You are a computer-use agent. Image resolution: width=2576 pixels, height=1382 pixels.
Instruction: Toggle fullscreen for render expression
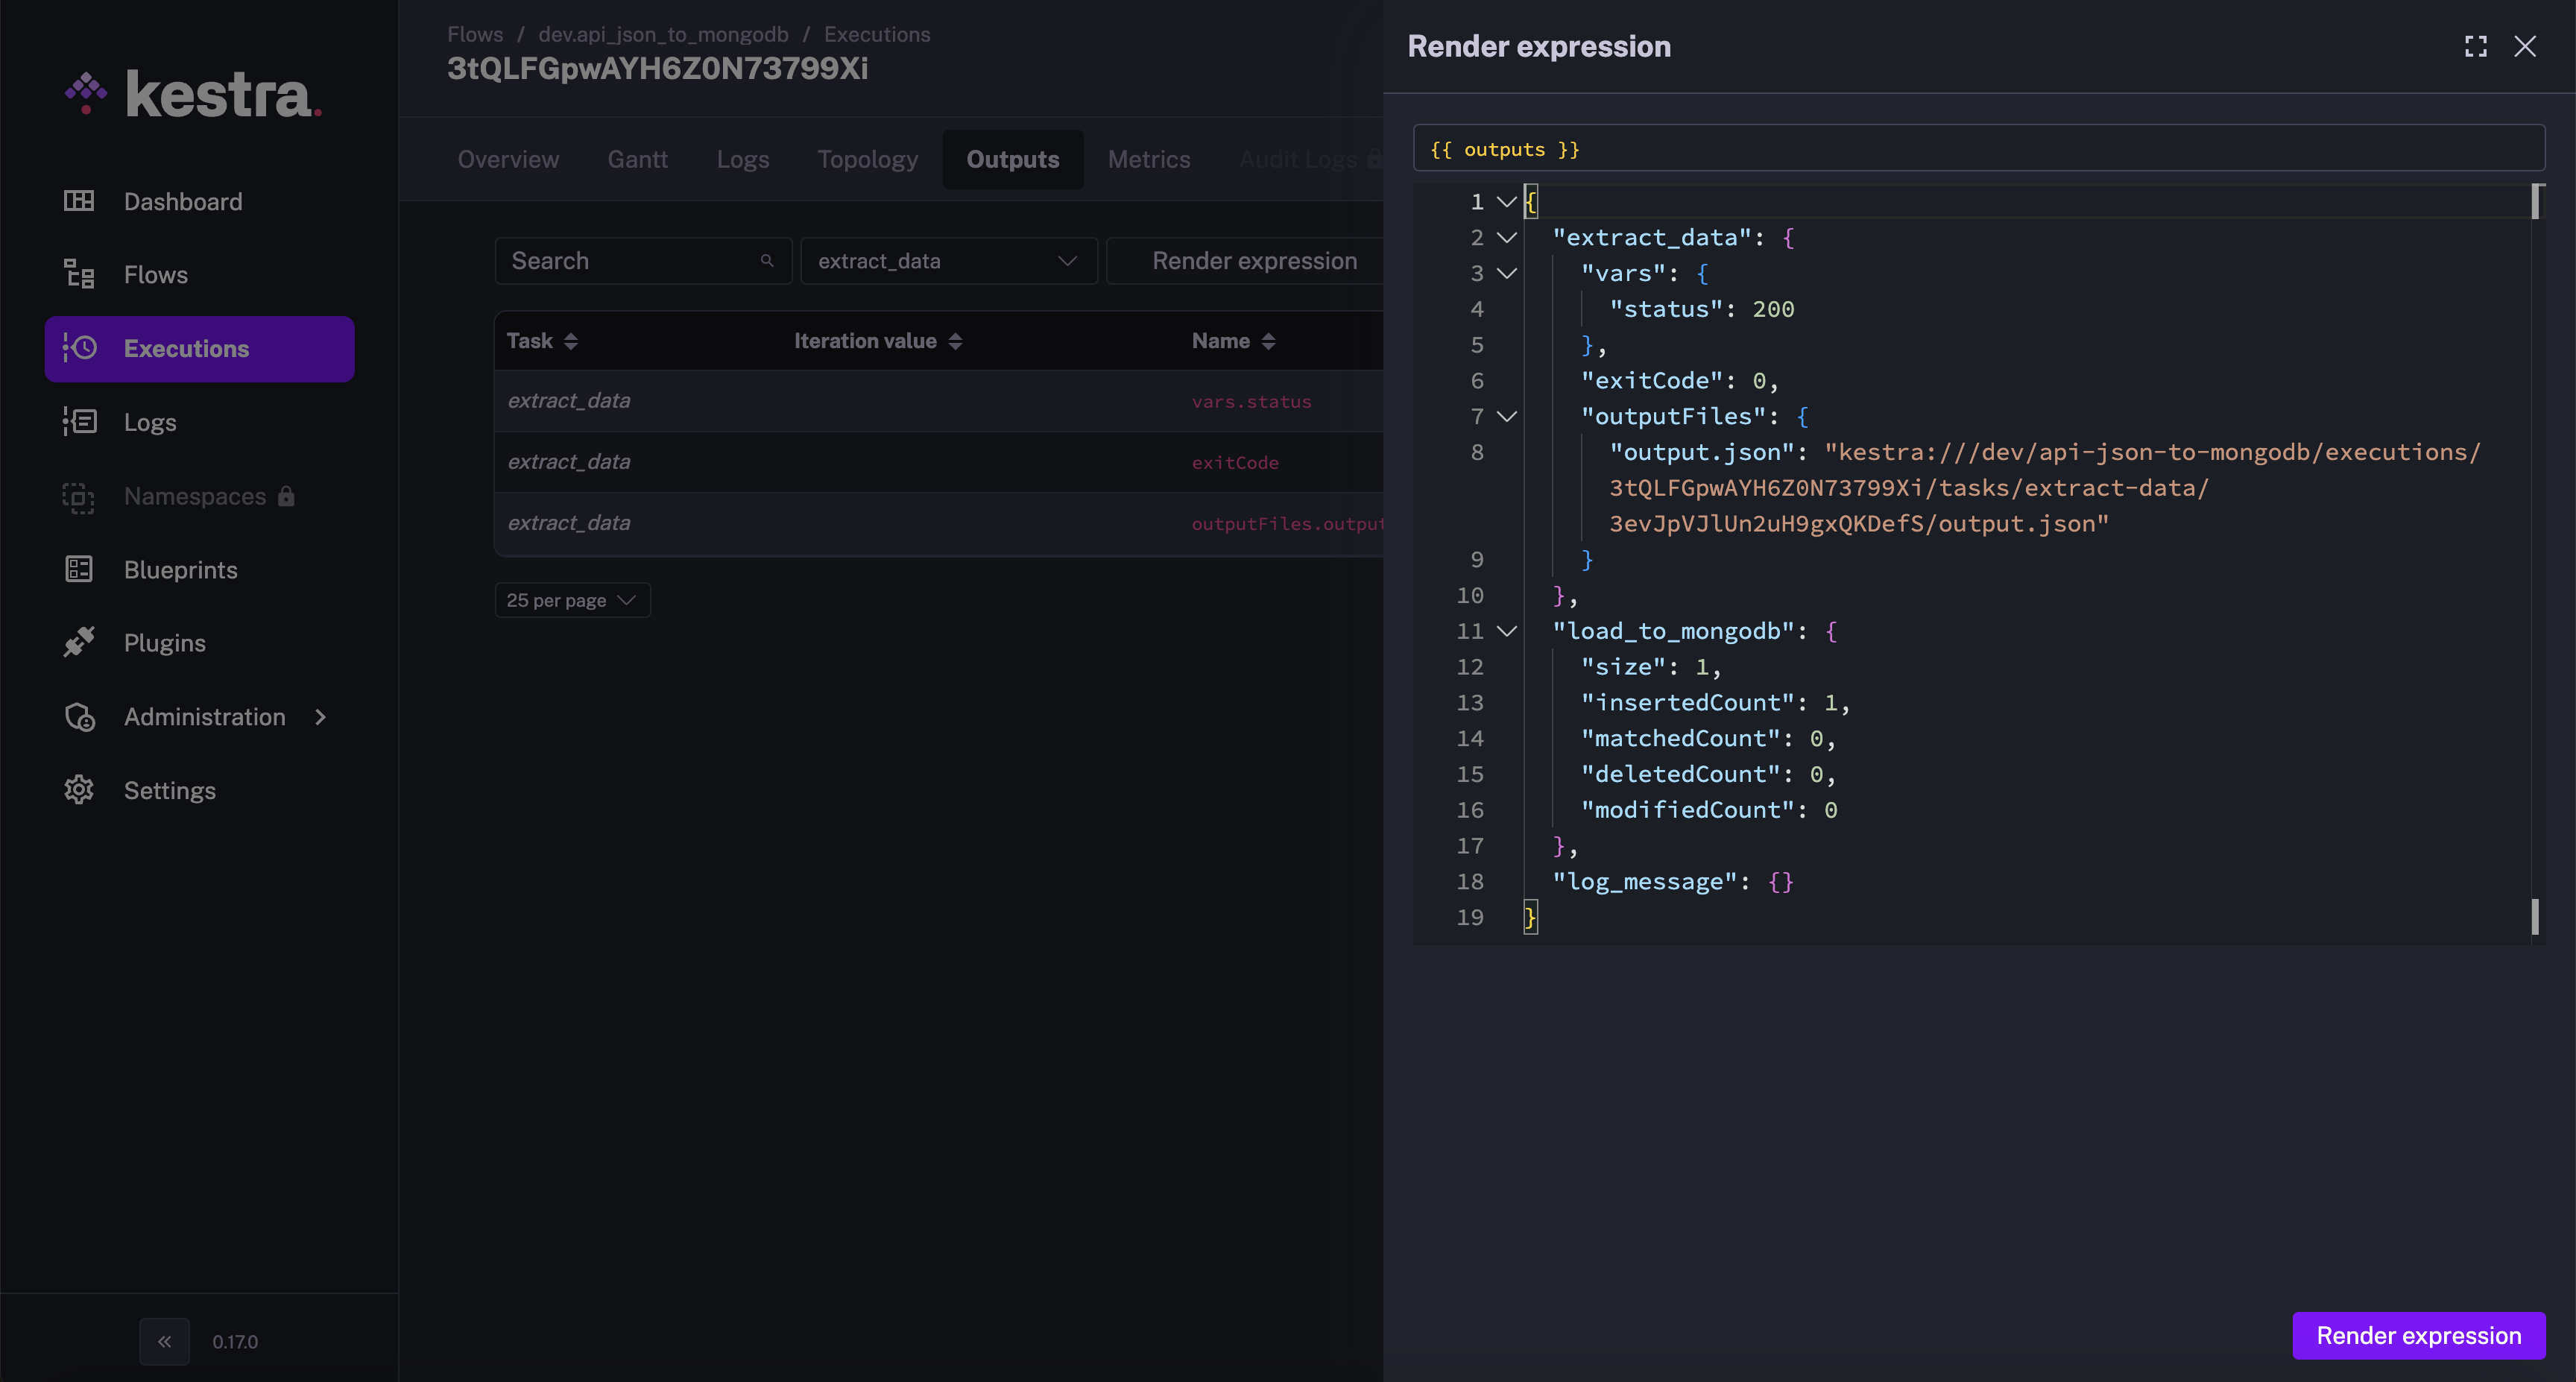tap(2475, 46)
